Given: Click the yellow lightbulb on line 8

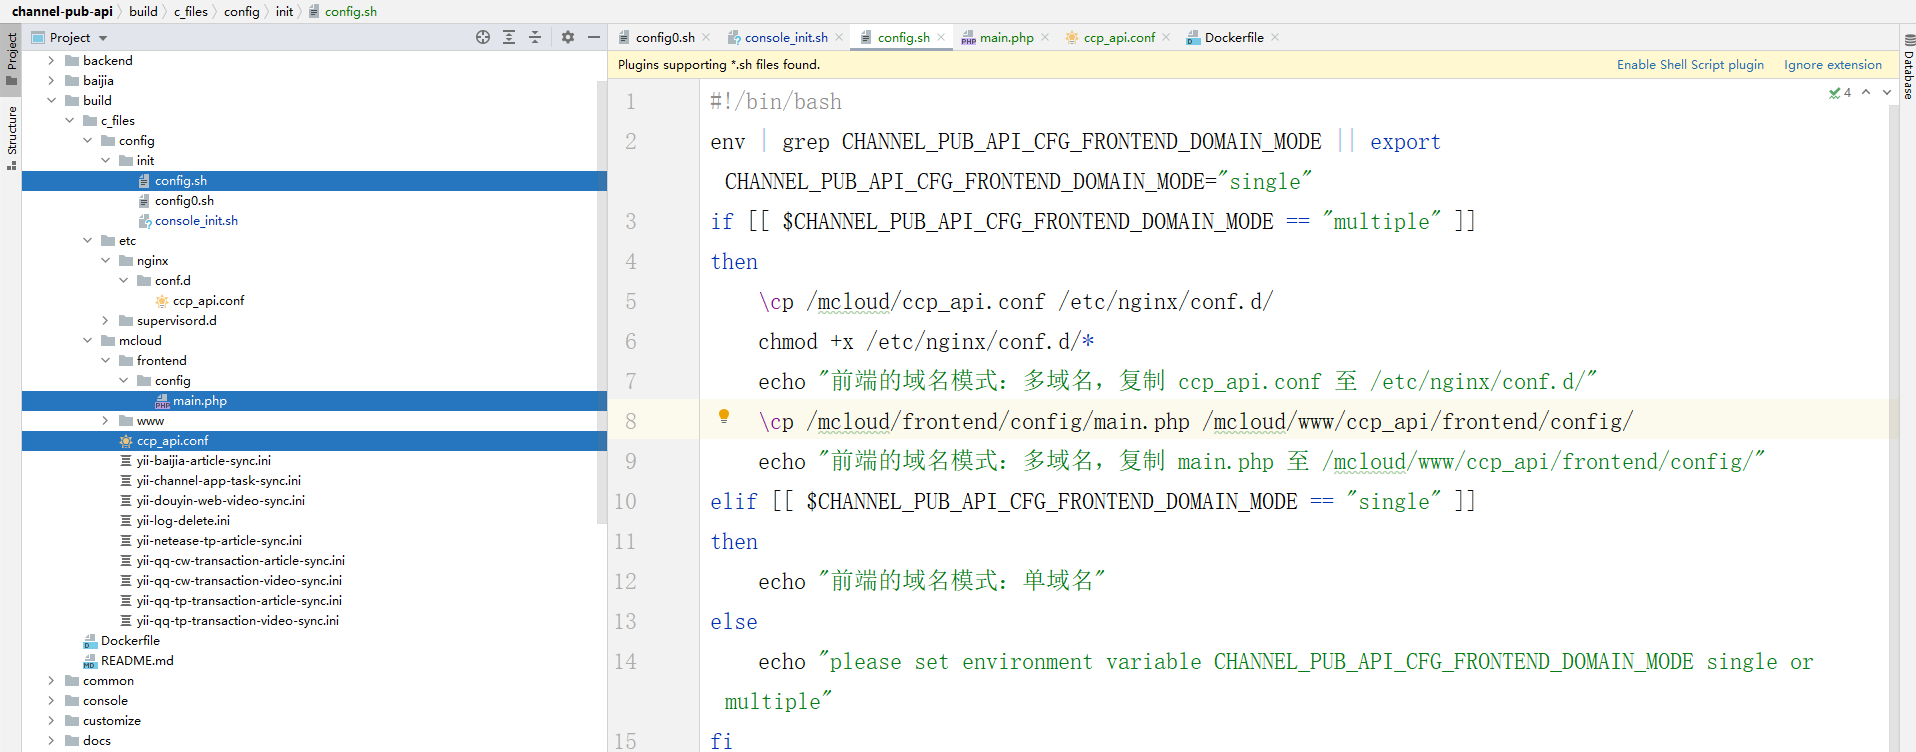Looking at the screenshot, I should coord(724,417).
